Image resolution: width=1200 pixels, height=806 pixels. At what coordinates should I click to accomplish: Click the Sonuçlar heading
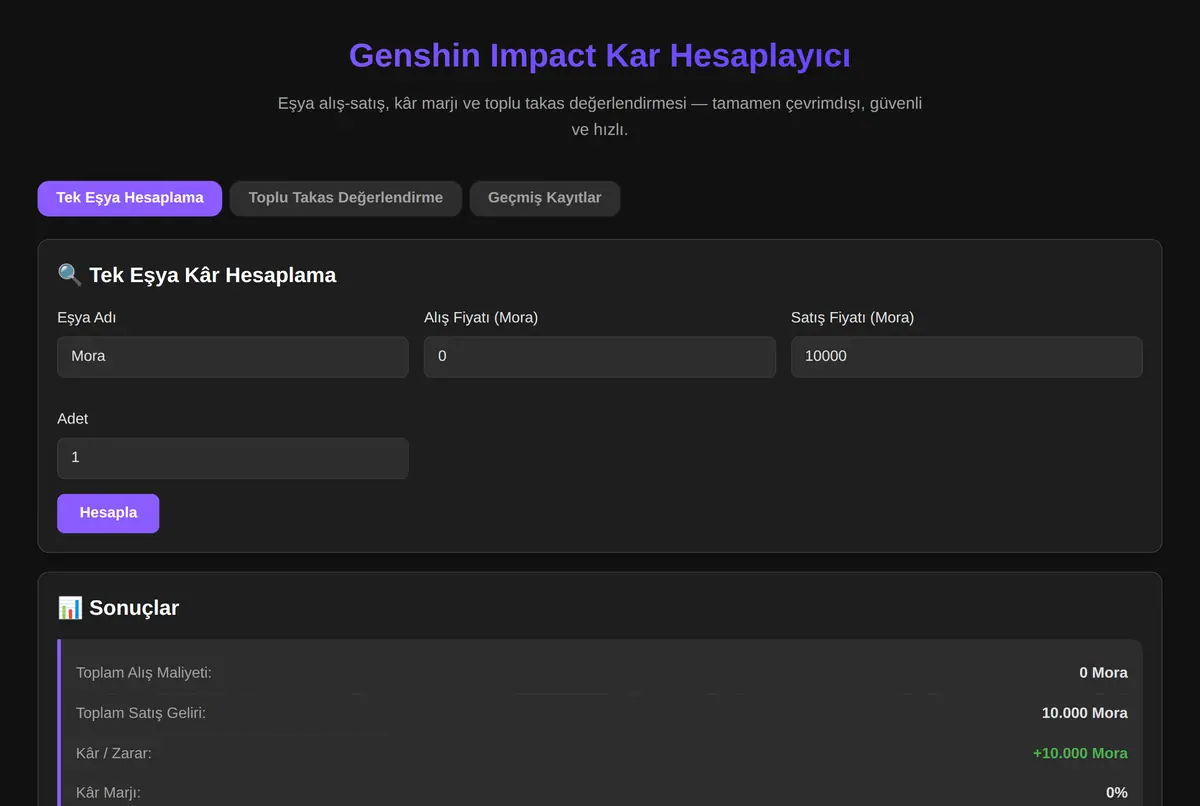tap(134, 608)
